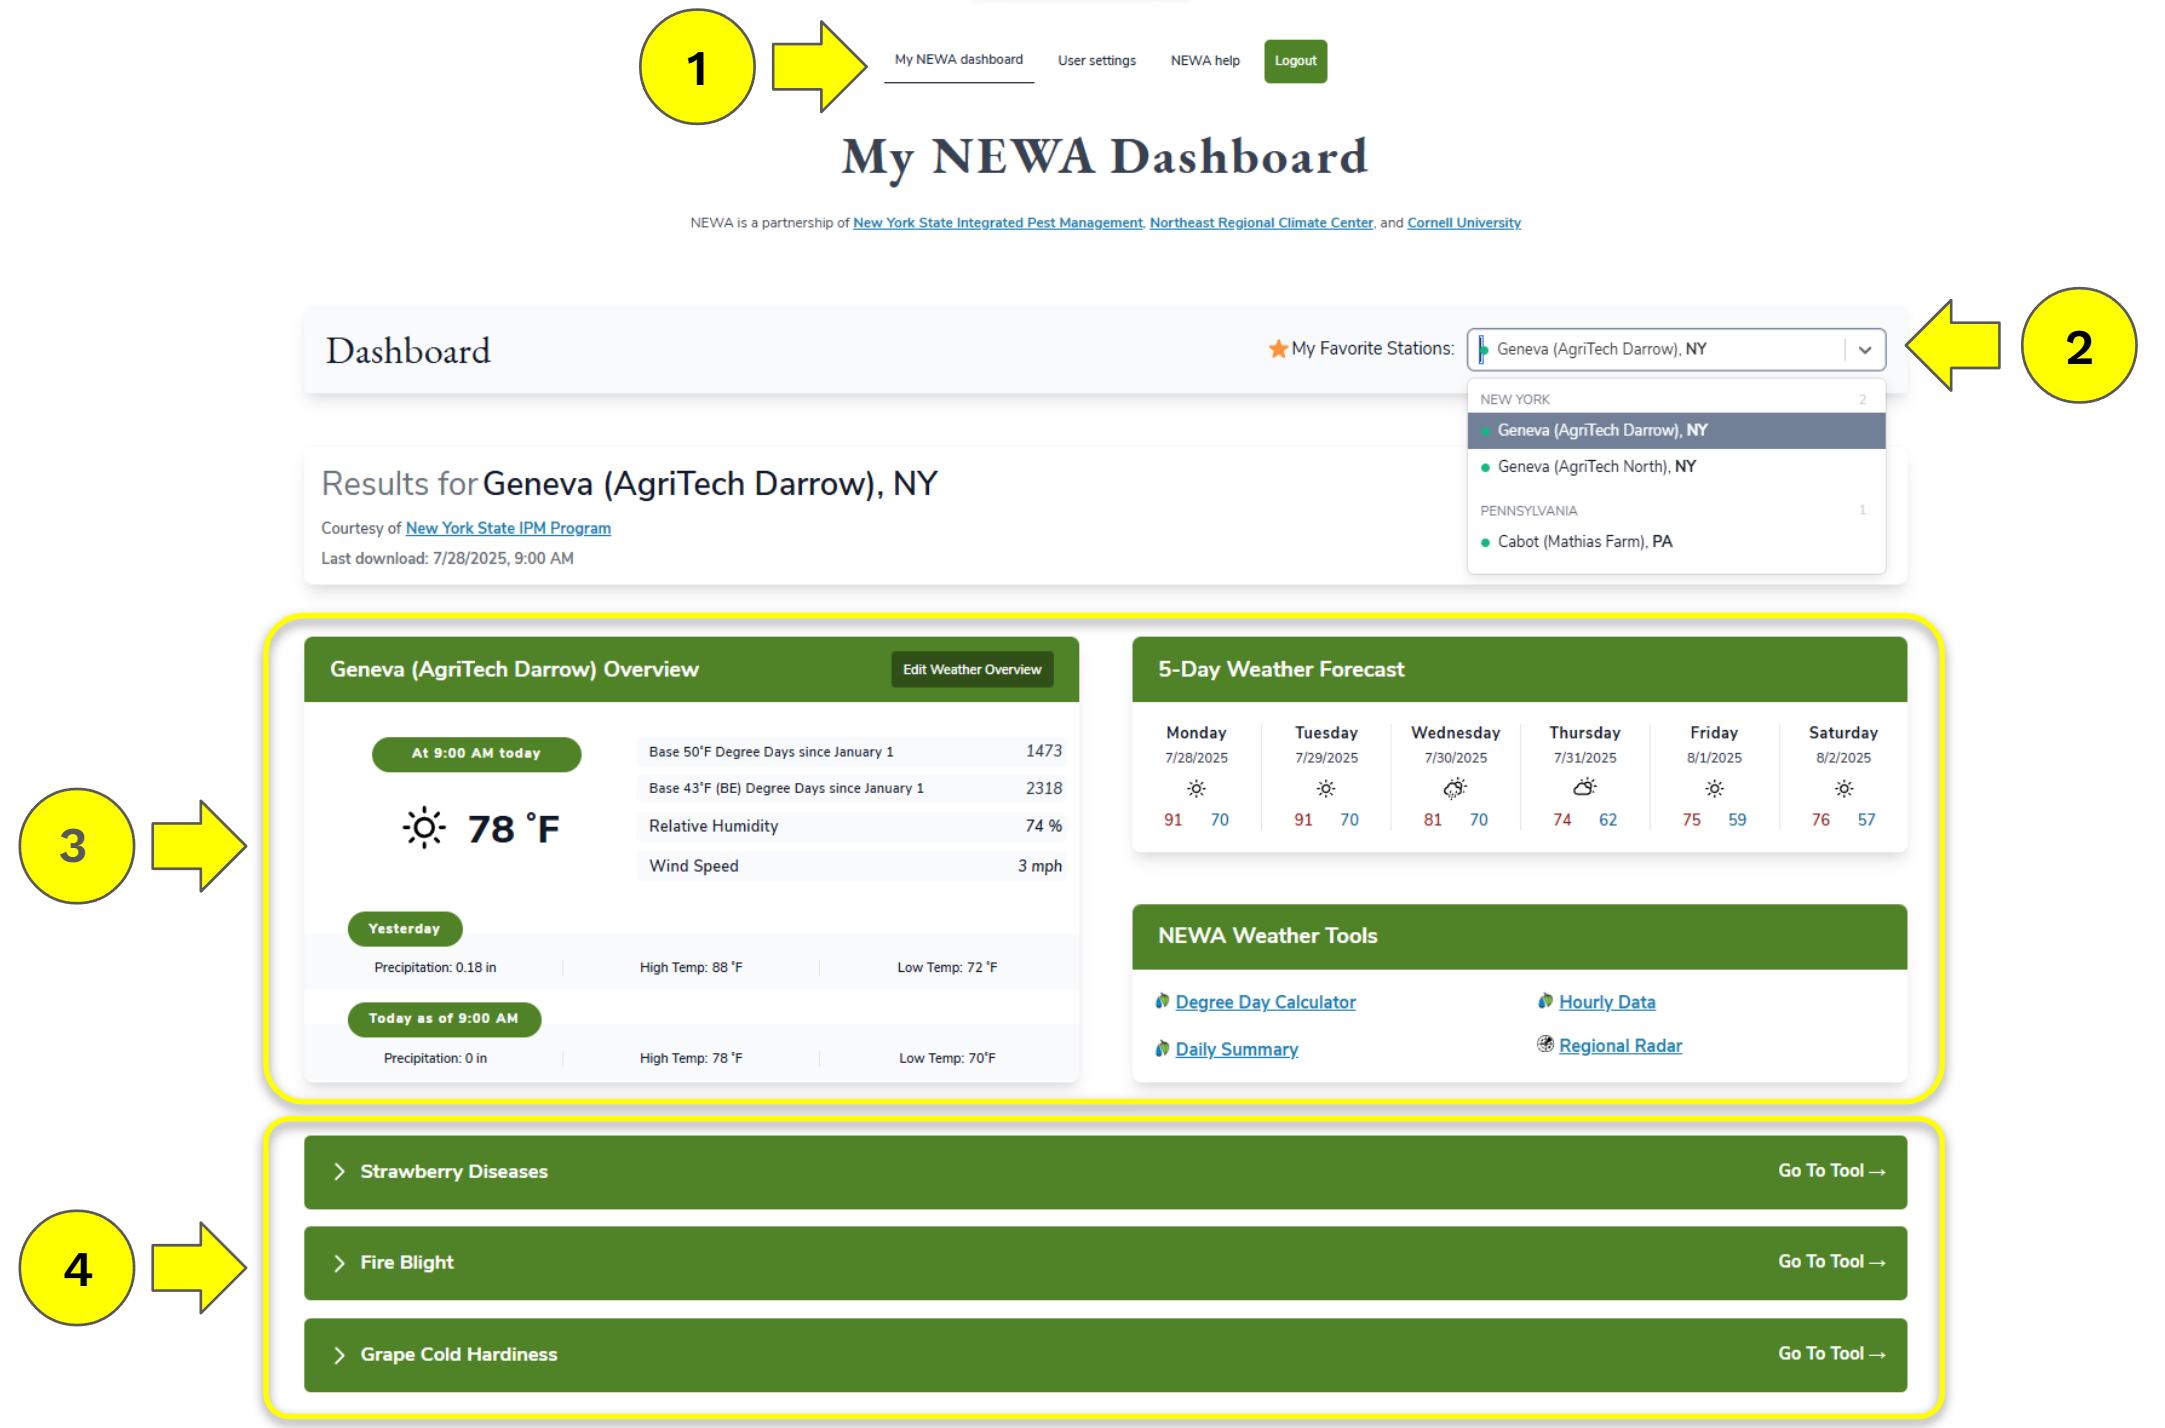Expand the Grape Cold Hardiness section
The image size is (2165, 1428).
[x=339, y=1354]
